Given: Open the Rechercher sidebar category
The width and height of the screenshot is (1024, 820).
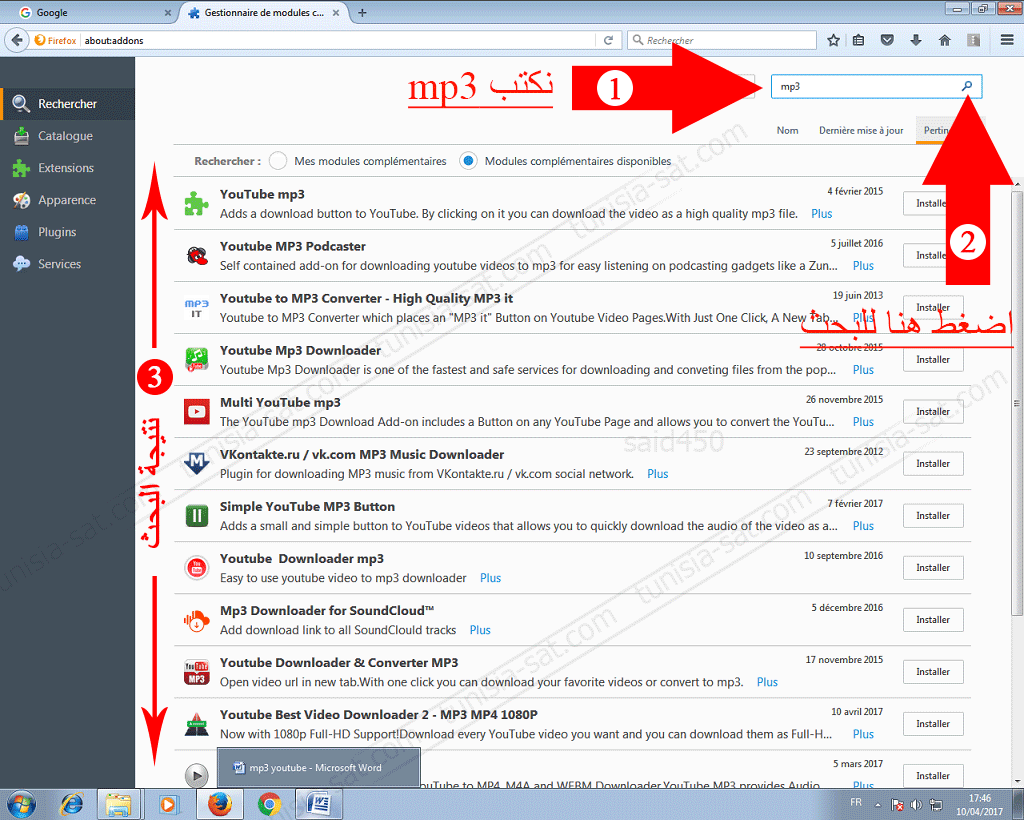Looking at the screenshot, I should pos(67,104).
